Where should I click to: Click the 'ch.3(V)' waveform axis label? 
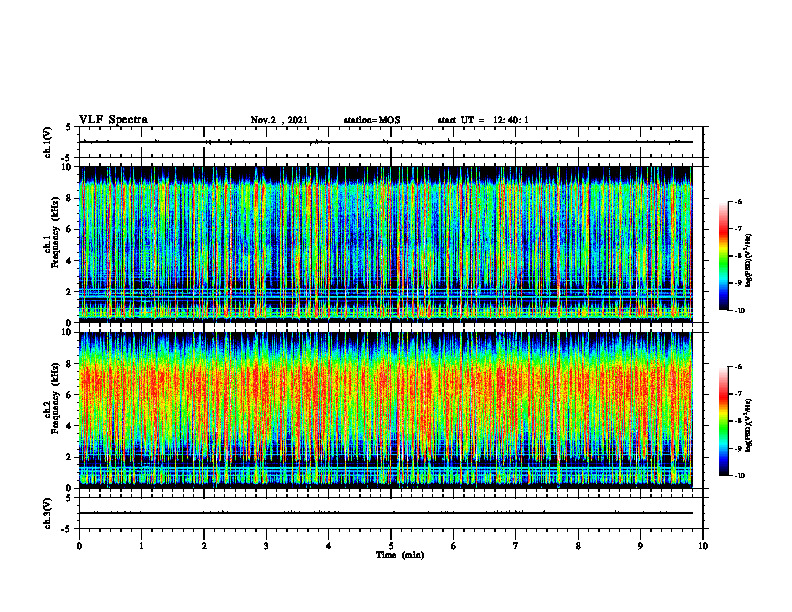point(47,513)
